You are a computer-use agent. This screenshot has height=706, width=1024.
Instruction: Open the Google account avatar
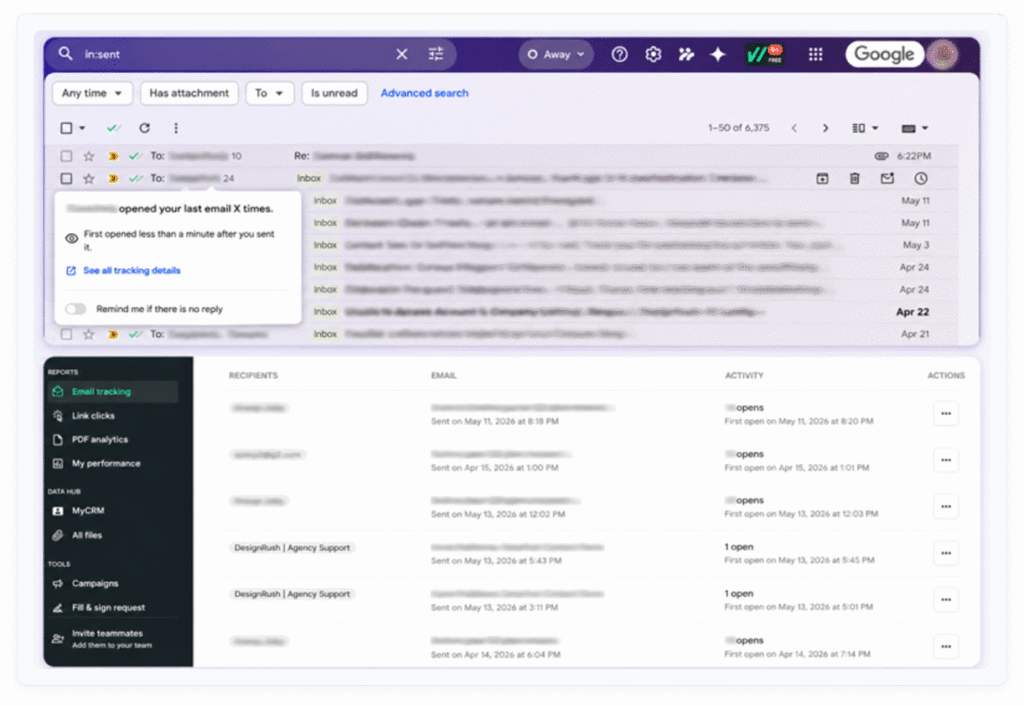943,54
